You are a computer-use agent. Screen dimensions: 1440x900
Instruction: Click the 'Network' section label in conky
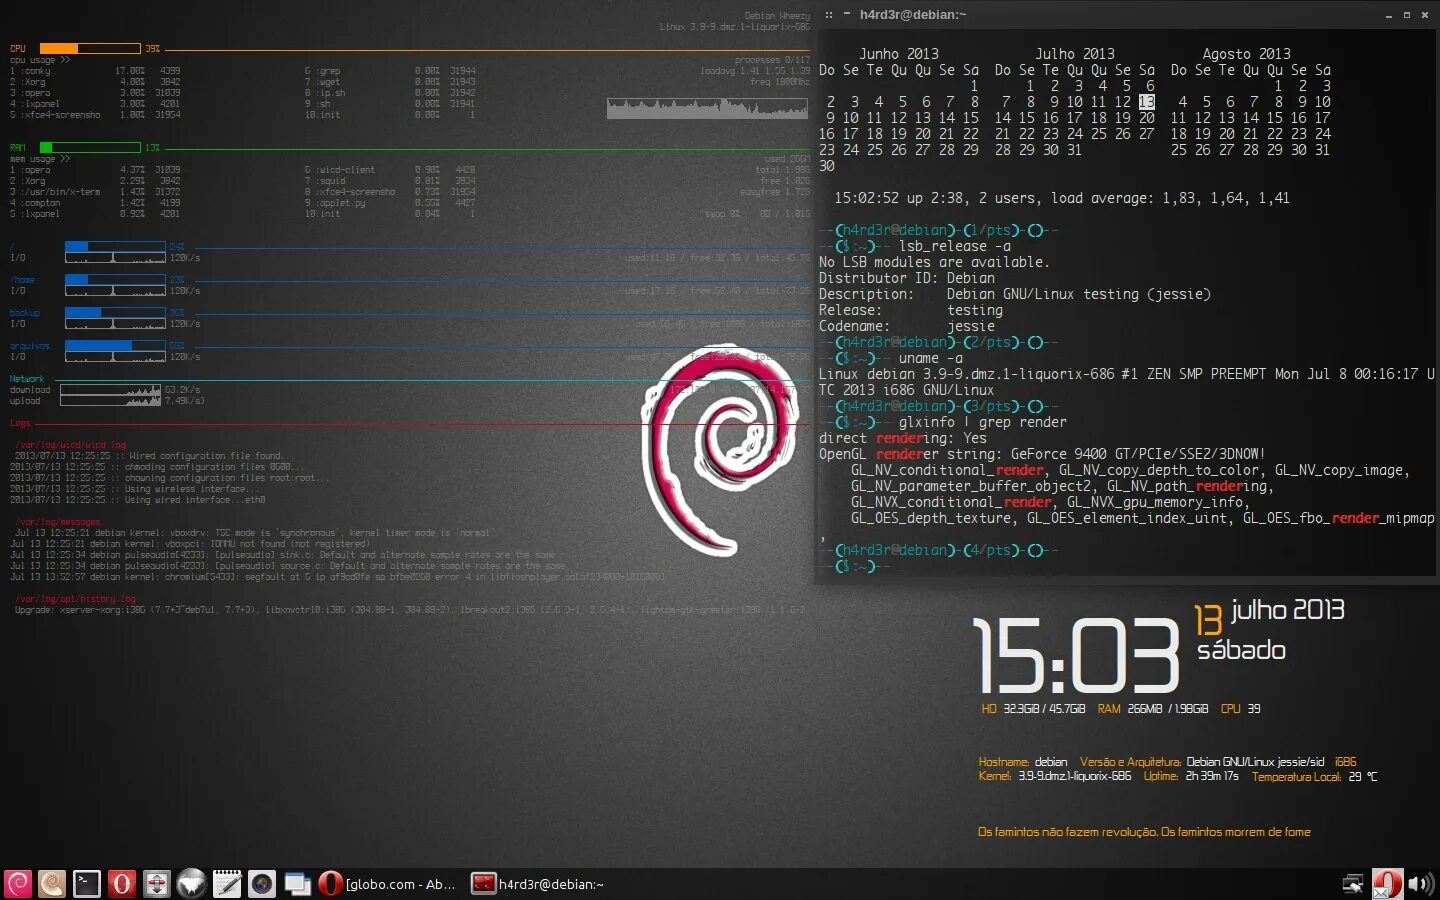27,379
